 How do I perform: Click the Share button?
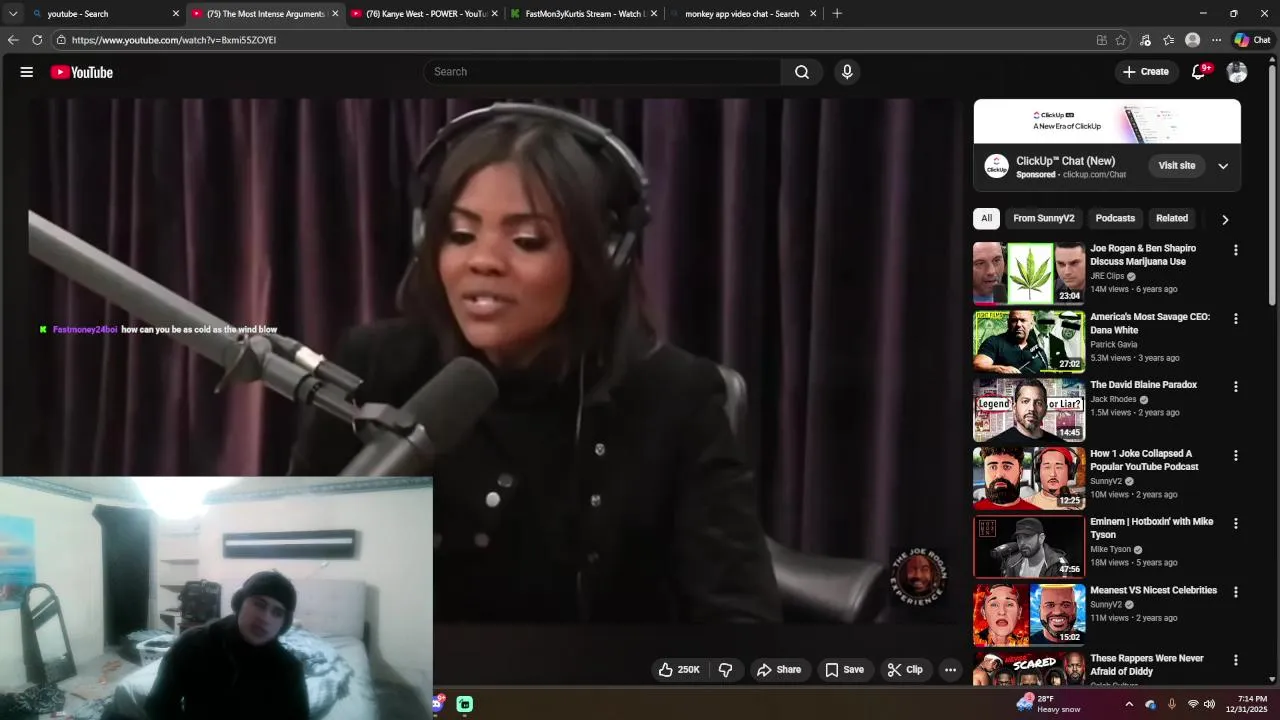pyautogui.click(x=779, y=670)
